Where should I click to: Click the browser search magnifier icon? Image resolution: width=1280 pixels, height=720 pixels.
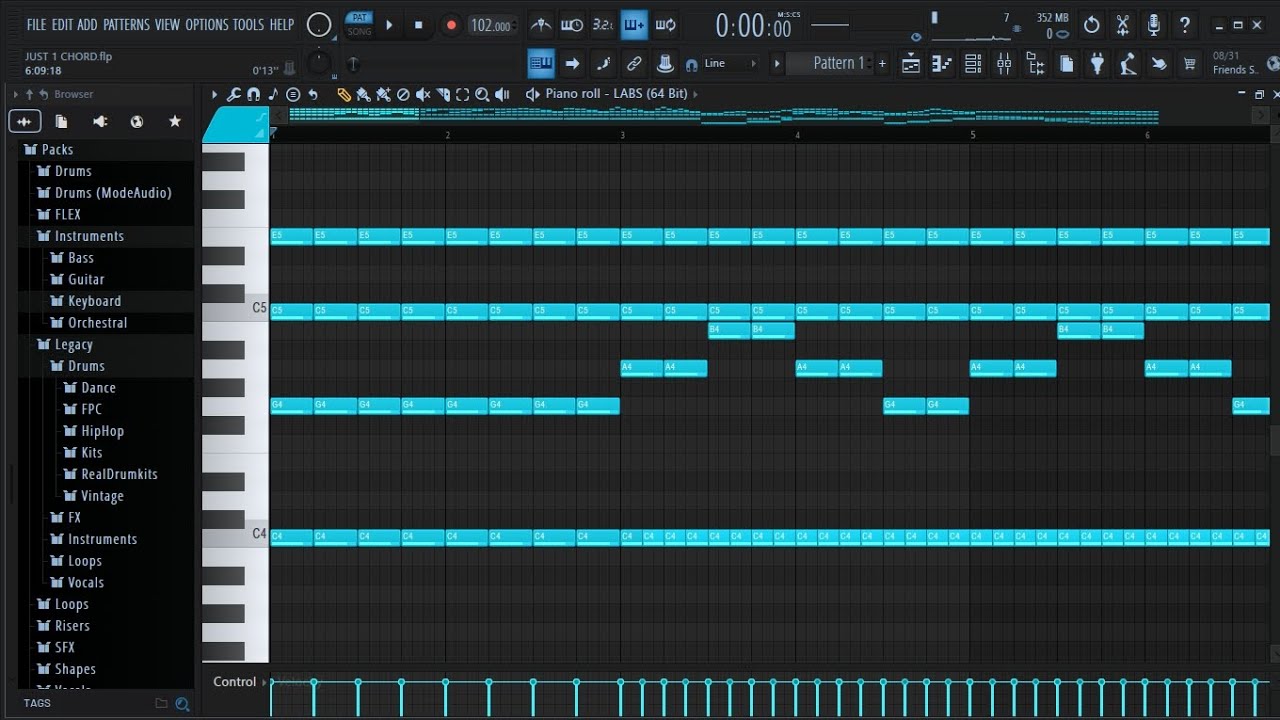click(x=182, y=704)
